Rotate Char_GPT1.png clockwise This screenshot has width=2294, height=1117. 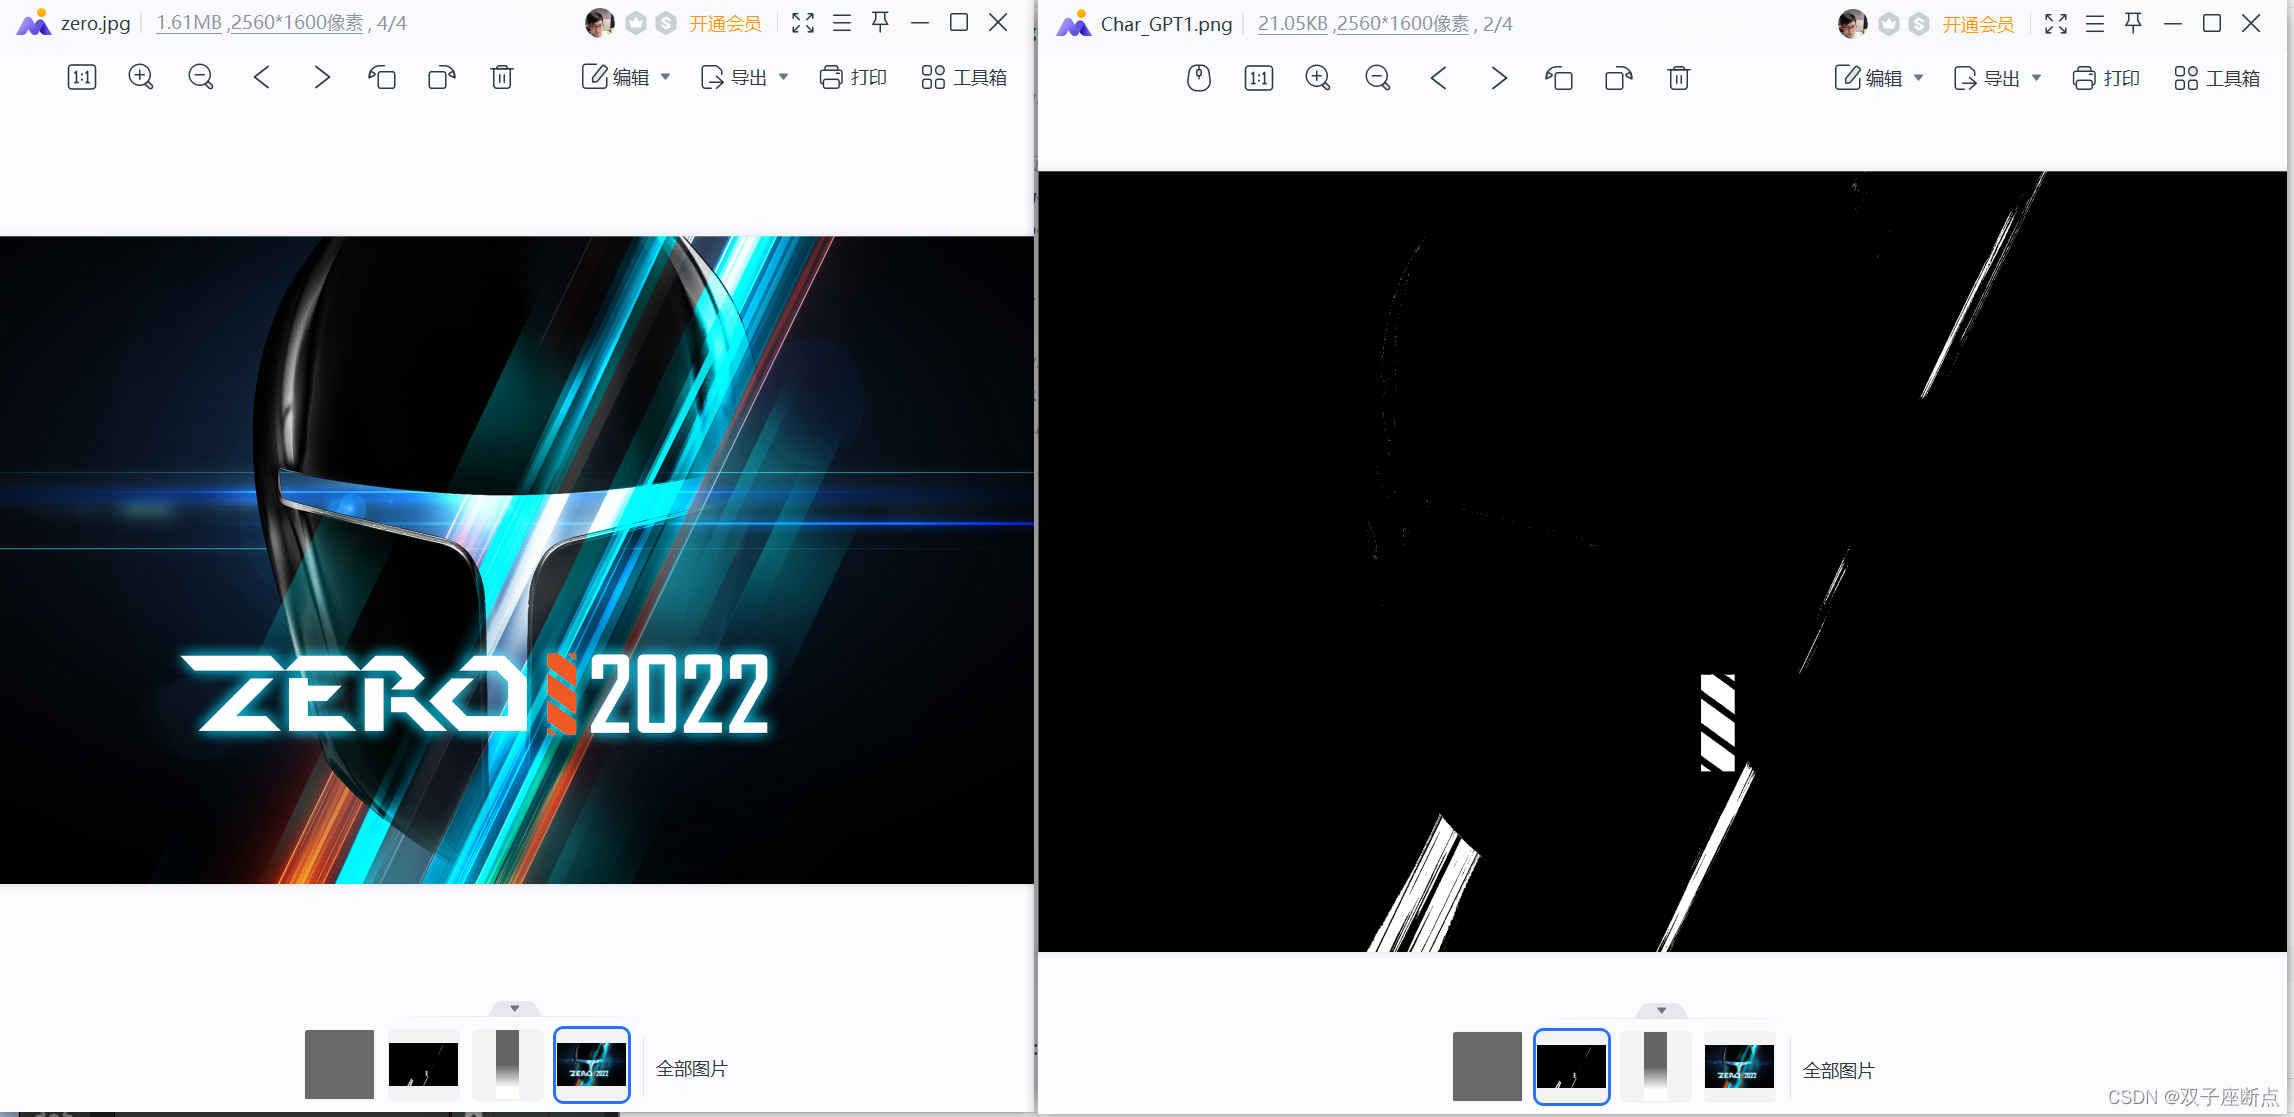1618,78
